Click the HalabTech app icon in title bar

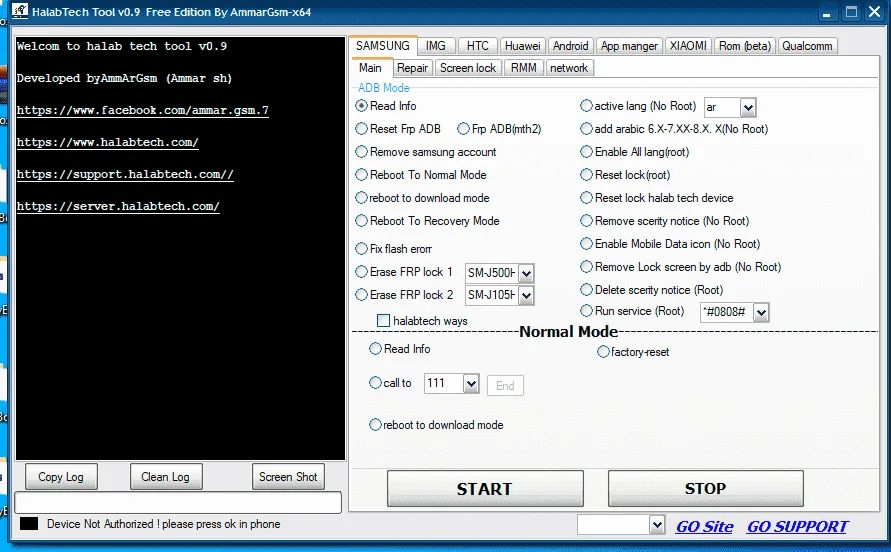(x=20, y=11)
